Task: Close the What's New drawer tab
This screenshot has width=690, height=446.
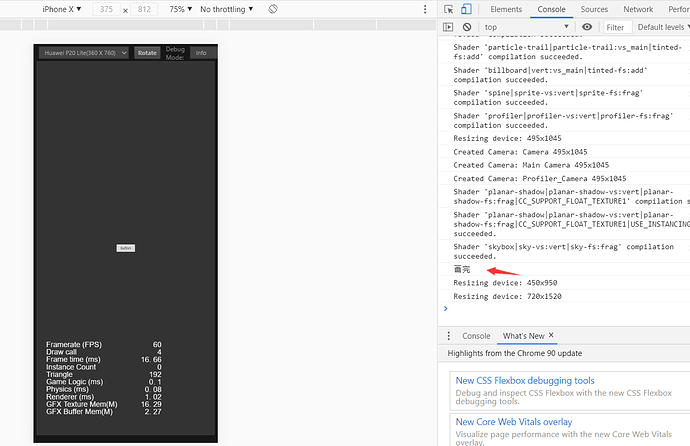Action: (551, 335)
